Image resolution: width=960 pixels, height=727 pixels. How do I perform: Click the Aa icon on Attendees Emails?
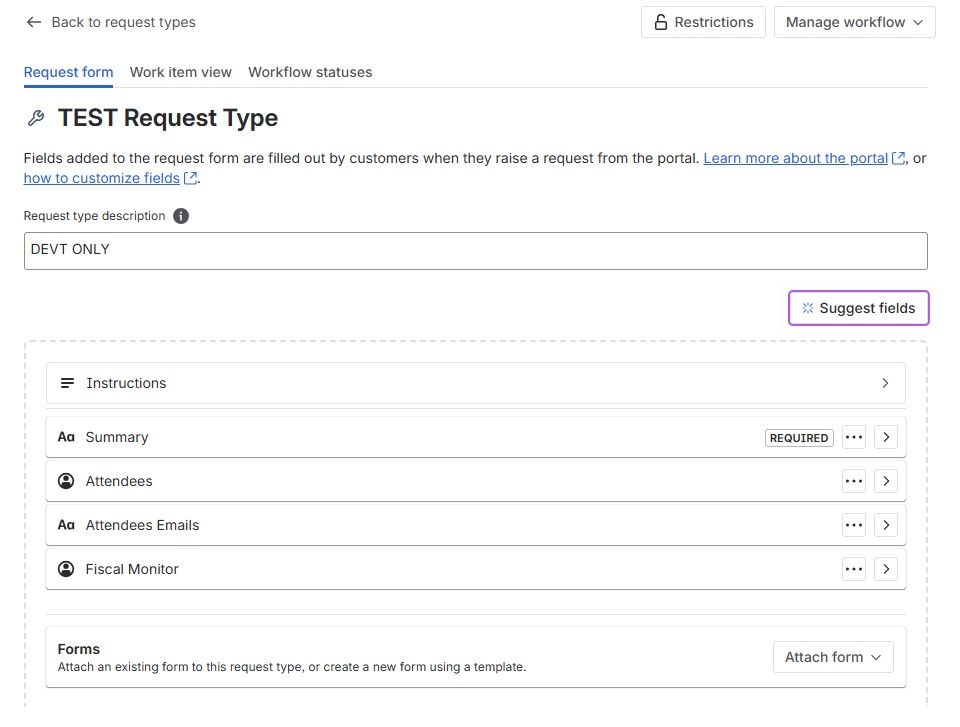click(x=66, y=524)
